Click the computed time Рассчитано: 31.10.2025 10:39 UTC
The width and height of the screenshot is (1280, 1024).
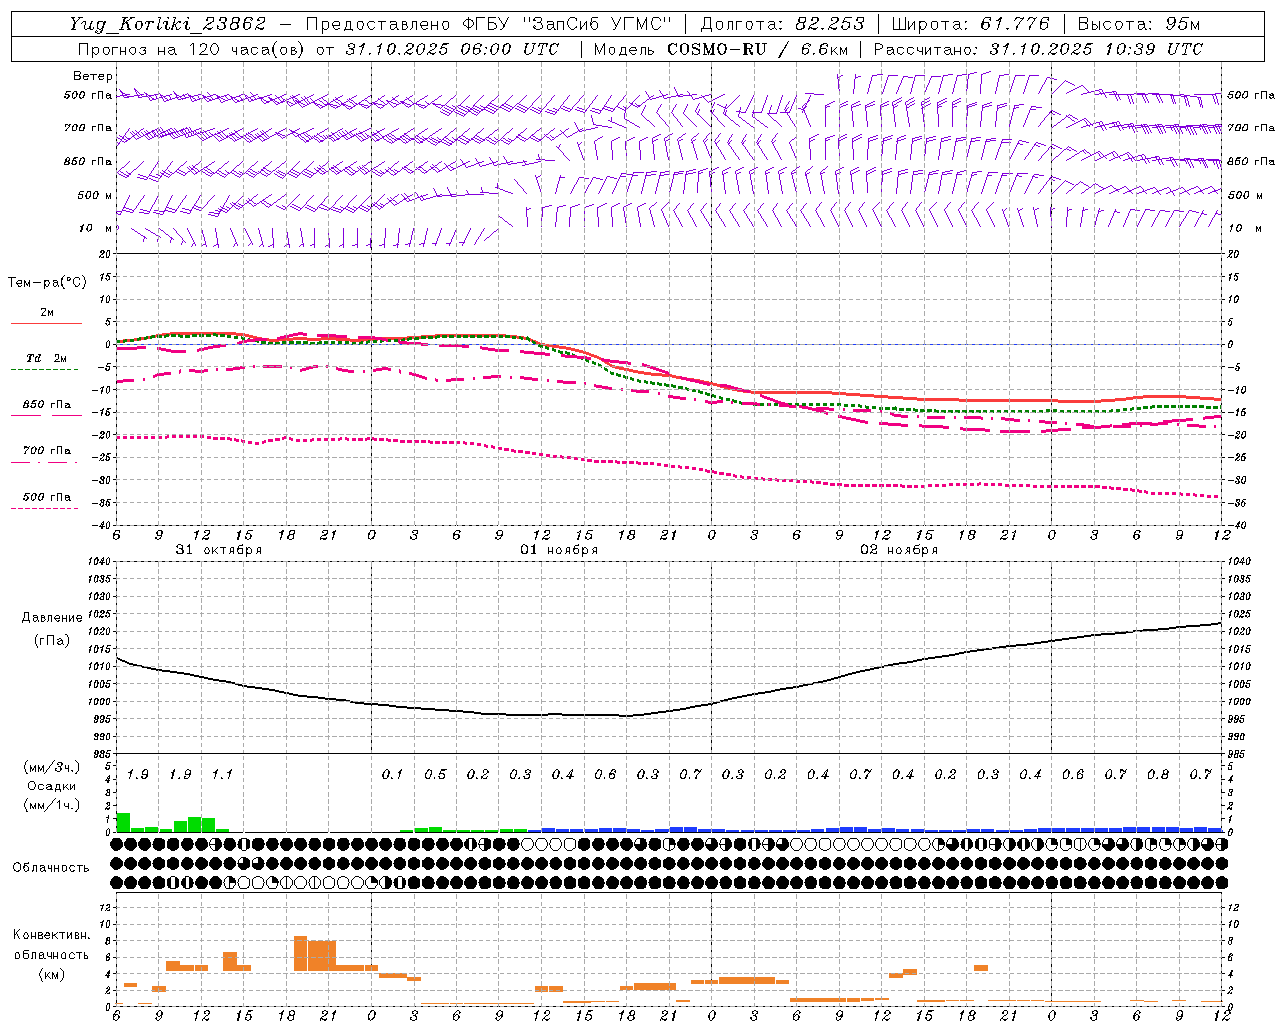[1038, 49]
